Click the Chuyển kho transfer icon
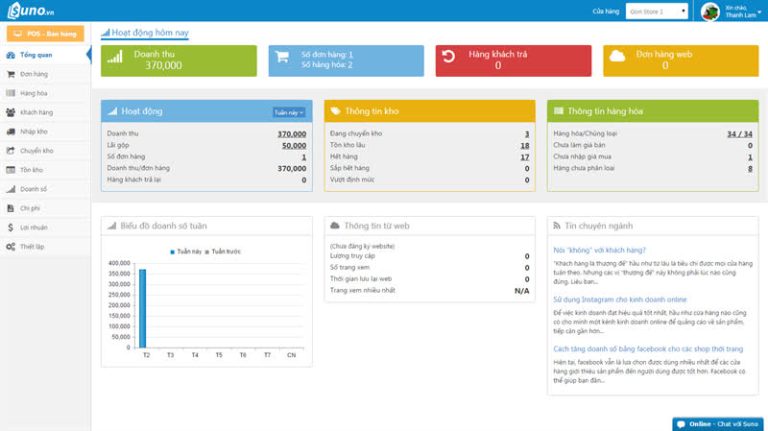Viewport: 768px width, 431px height. (x=10, y=150)
